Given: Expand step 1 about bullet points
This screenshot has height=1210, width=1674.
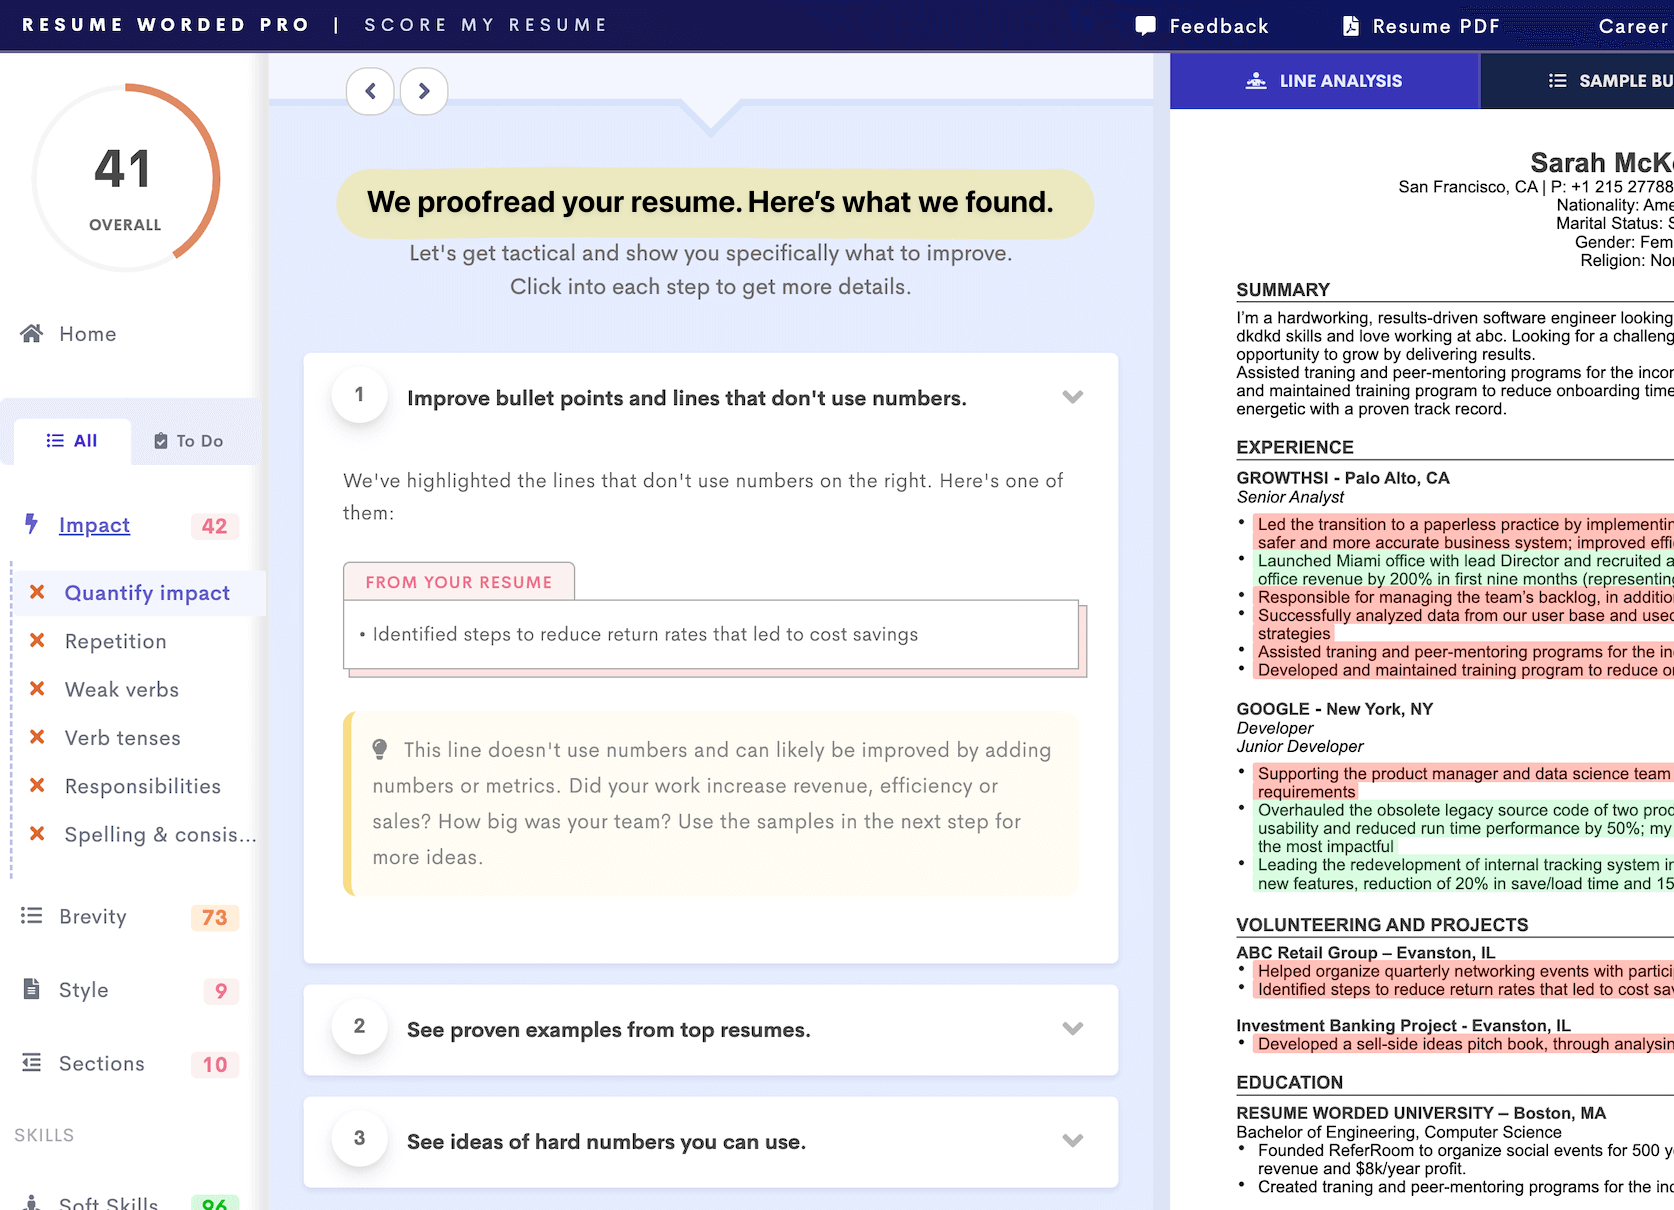Looking at the screenshot, I should [x=1072, y=397].
